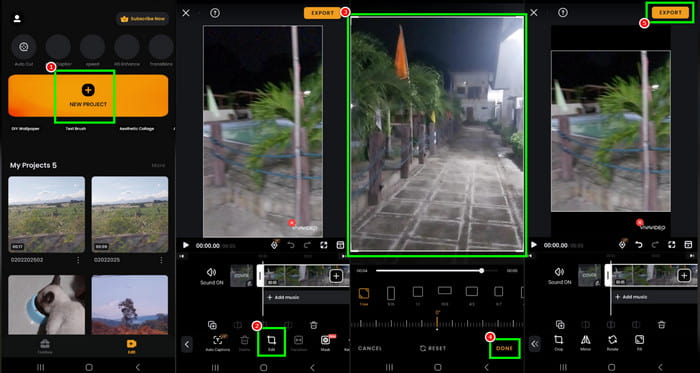Toggle Sound ON in the Edit toolbar editor
The width and height of the screenshot is (700, 373).
coord(212,275)
